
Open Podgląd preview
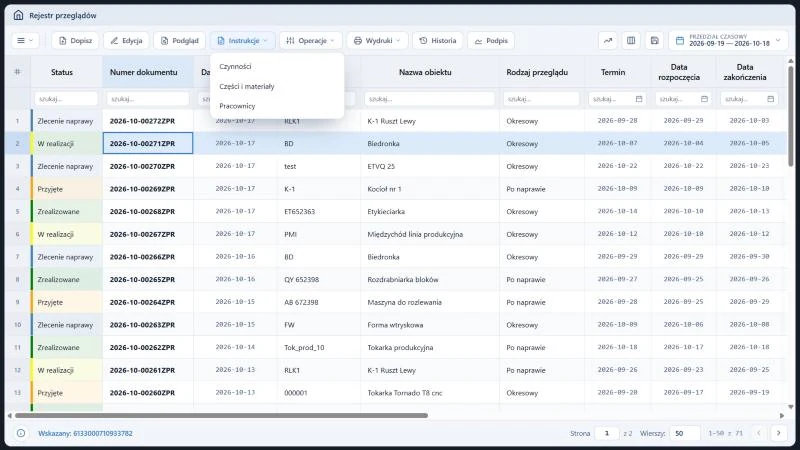(x=179, y=40)
